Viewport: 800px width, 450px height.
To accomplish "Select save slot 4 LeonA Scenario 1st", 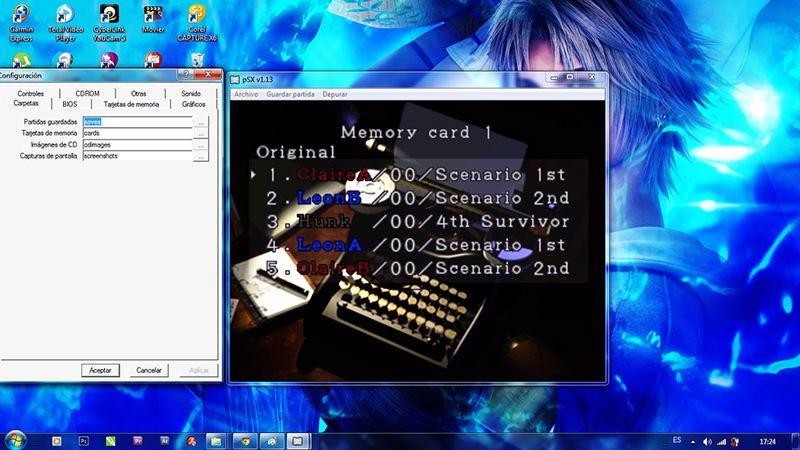I will click(416, 245).
